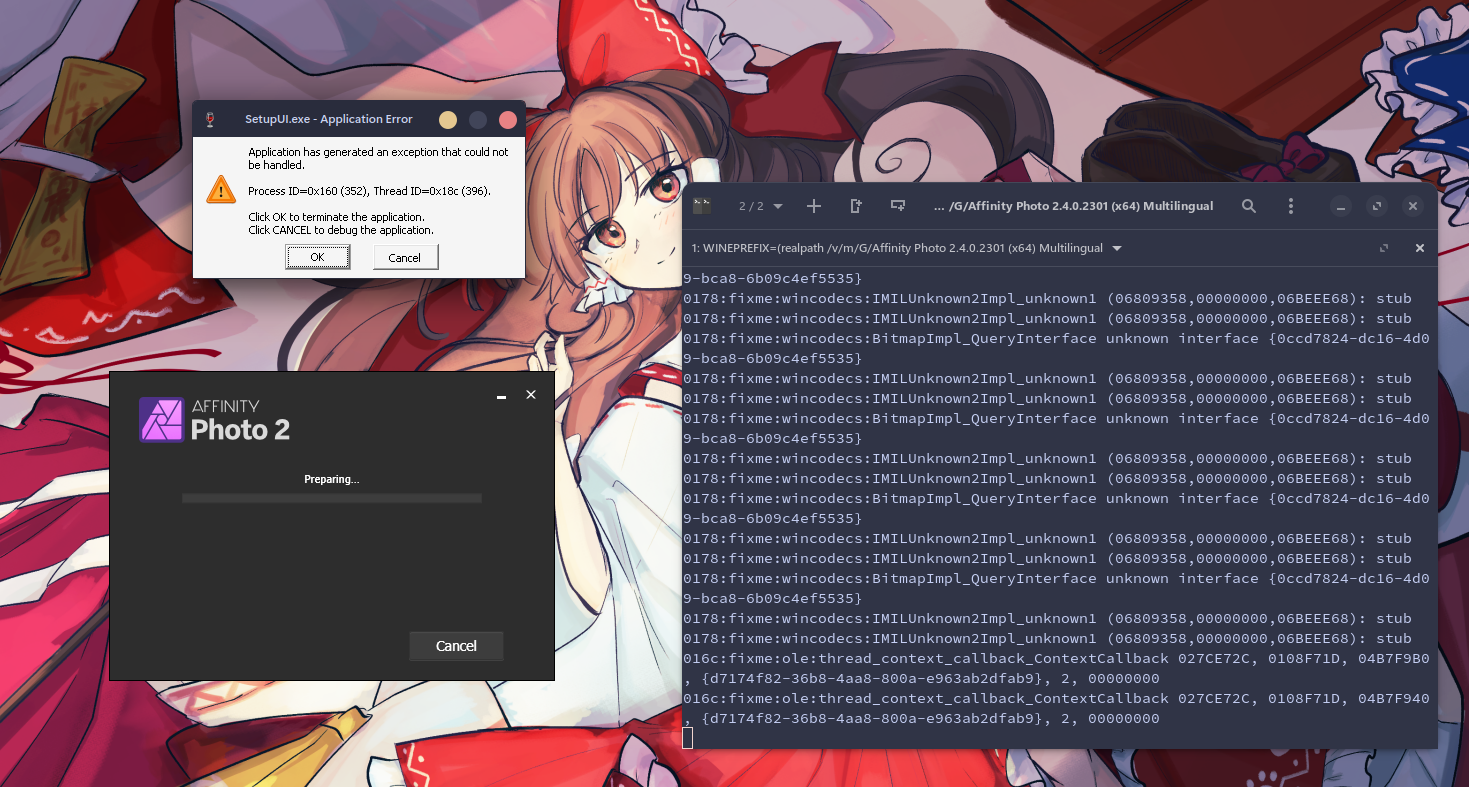Click the Affinity Photo 2 logo icon
1469x787 pixels.
click(161, 420)
